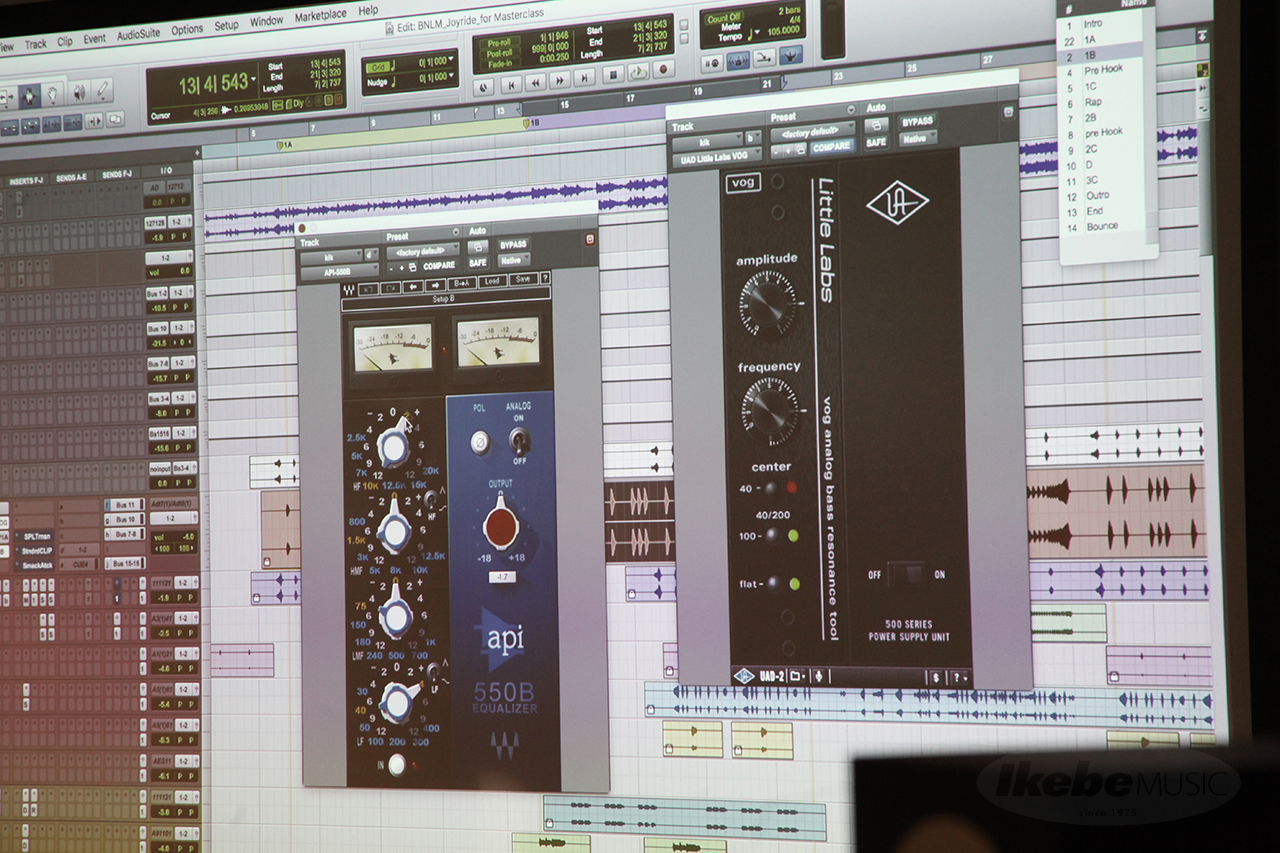
Task: Click BYPASS on the API-550B plugin
Action: click(513, 245)
